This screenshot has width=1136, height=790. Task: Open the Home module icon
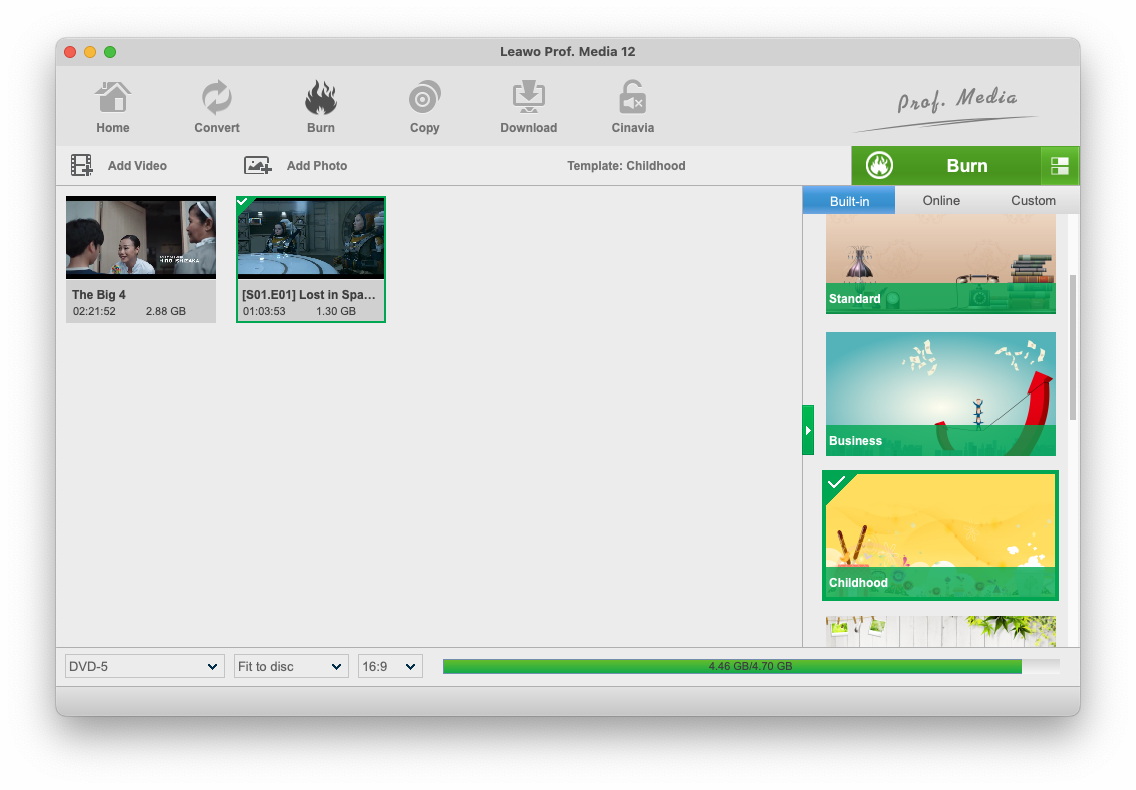coord(112,97)
